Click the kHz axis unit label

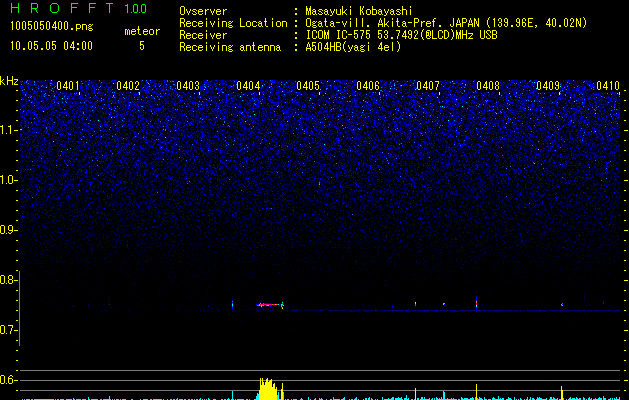(x=9, y=81)
